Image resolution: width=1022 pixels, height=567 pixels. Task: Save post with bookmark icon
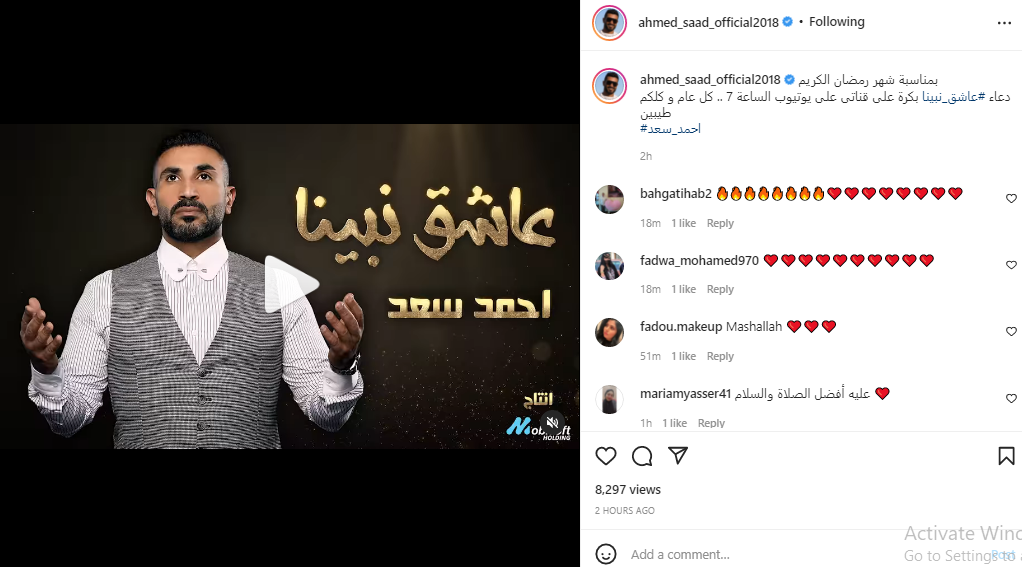click(1006, 456)
